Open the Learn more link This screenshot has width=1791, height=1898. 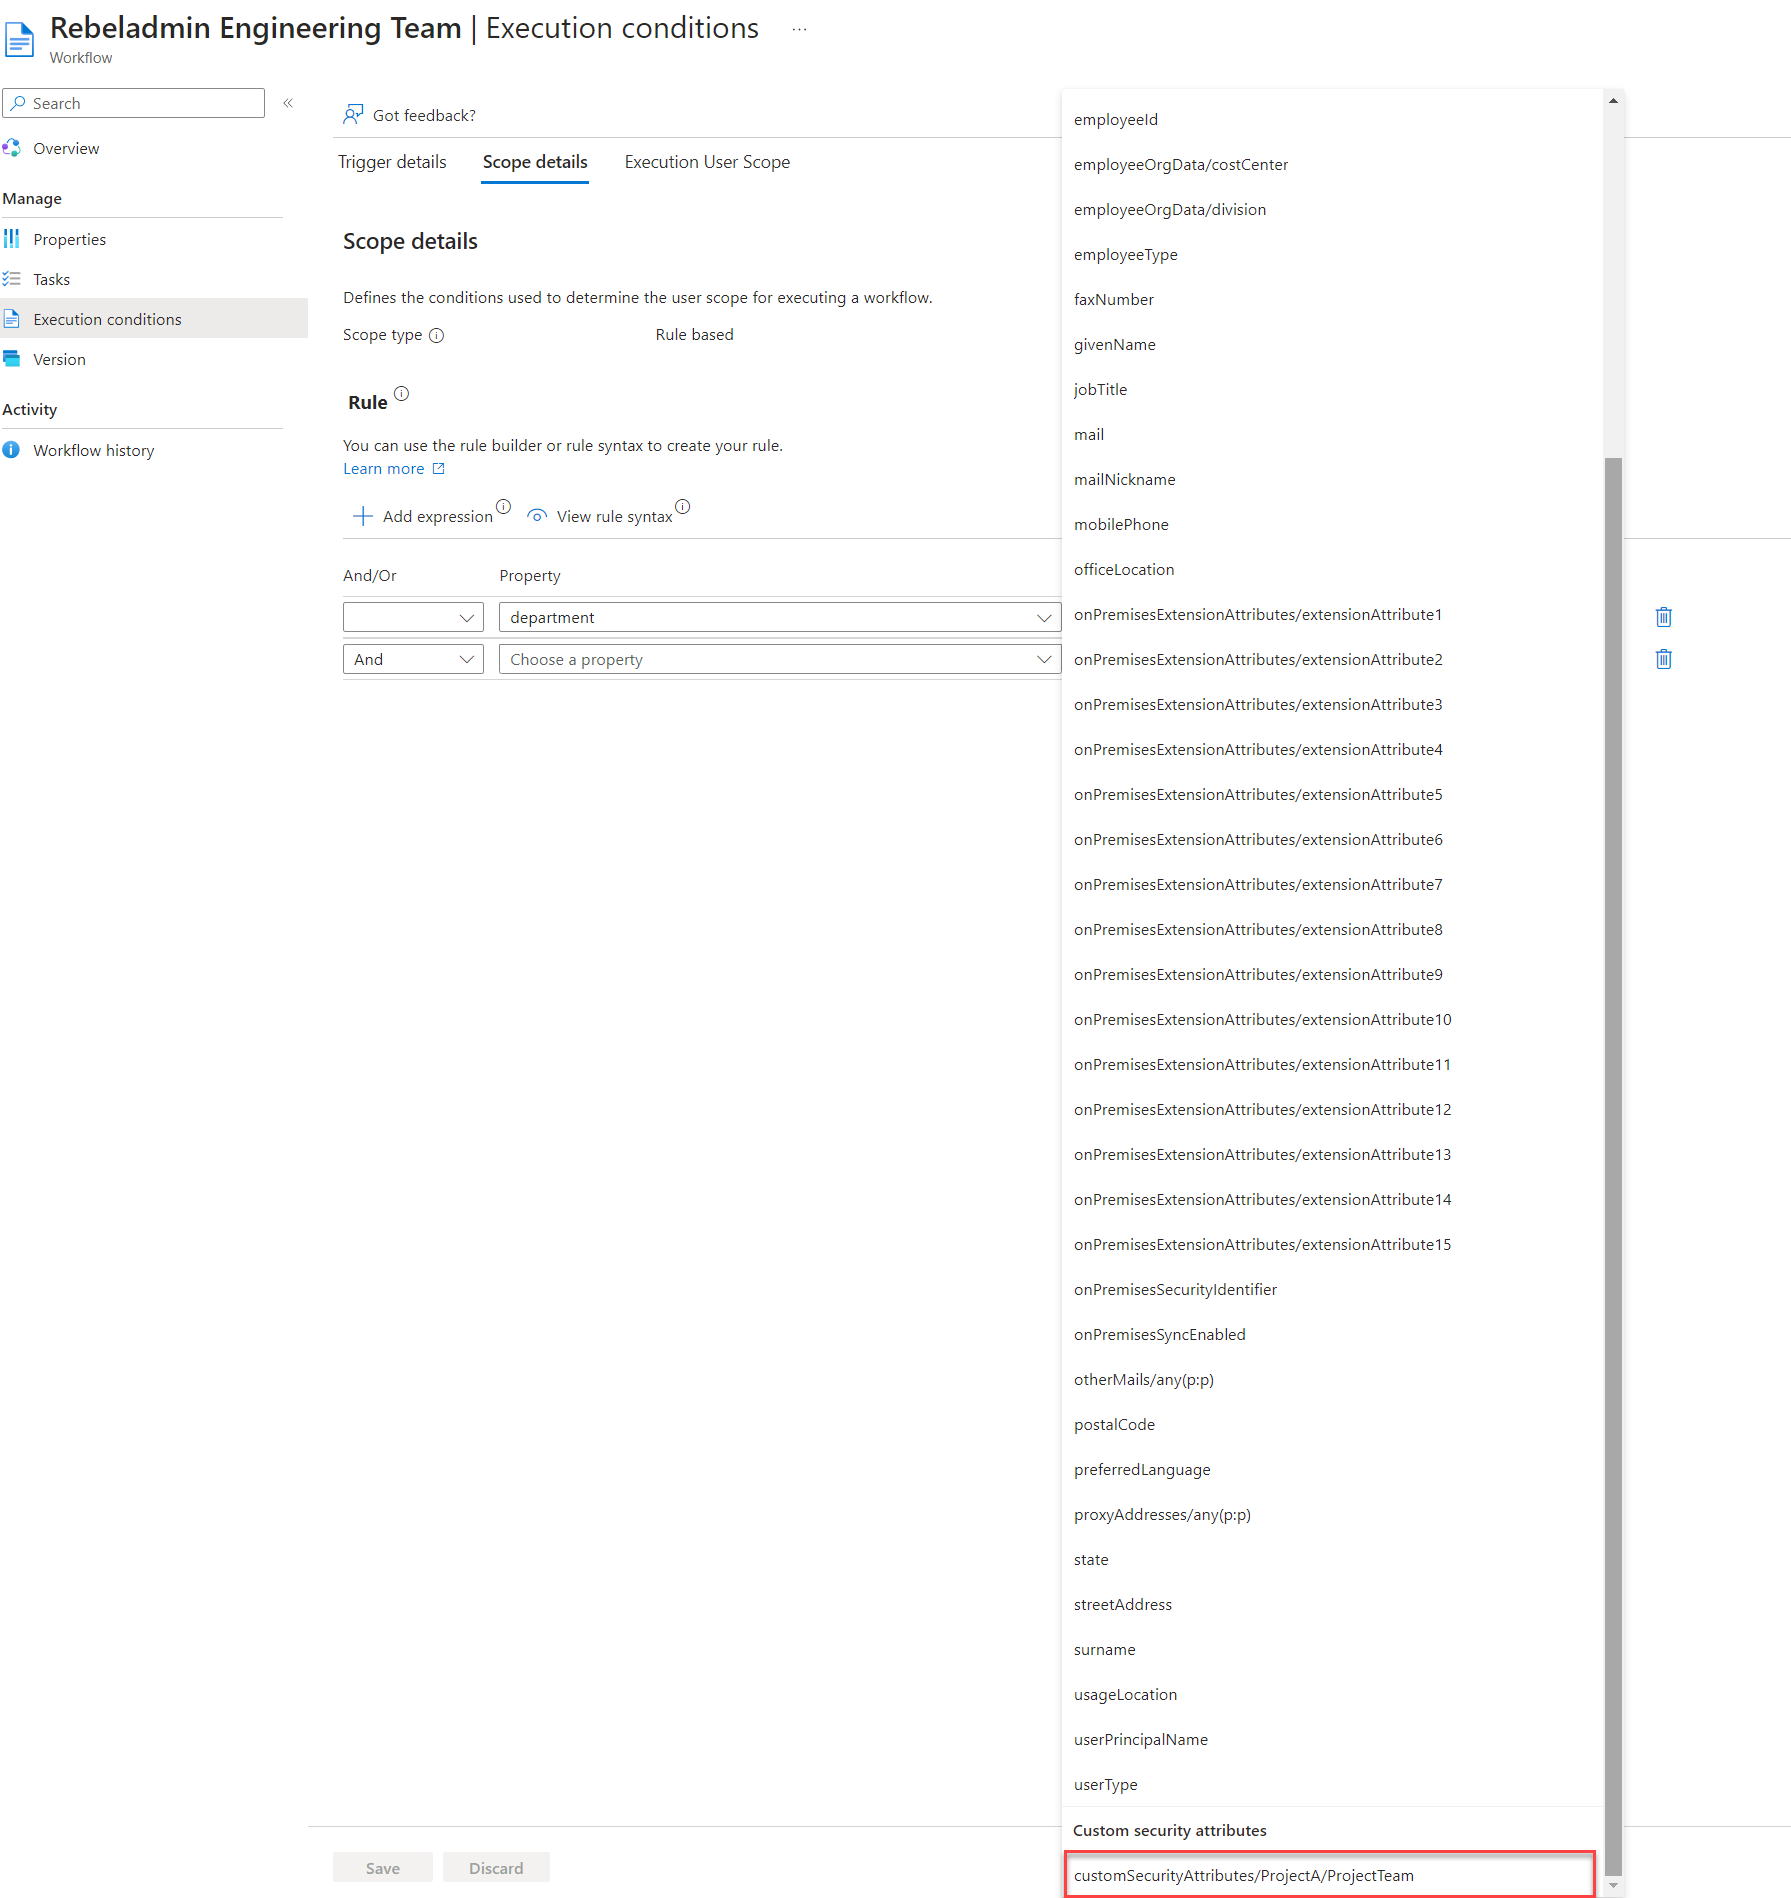[x=384, y=468]
